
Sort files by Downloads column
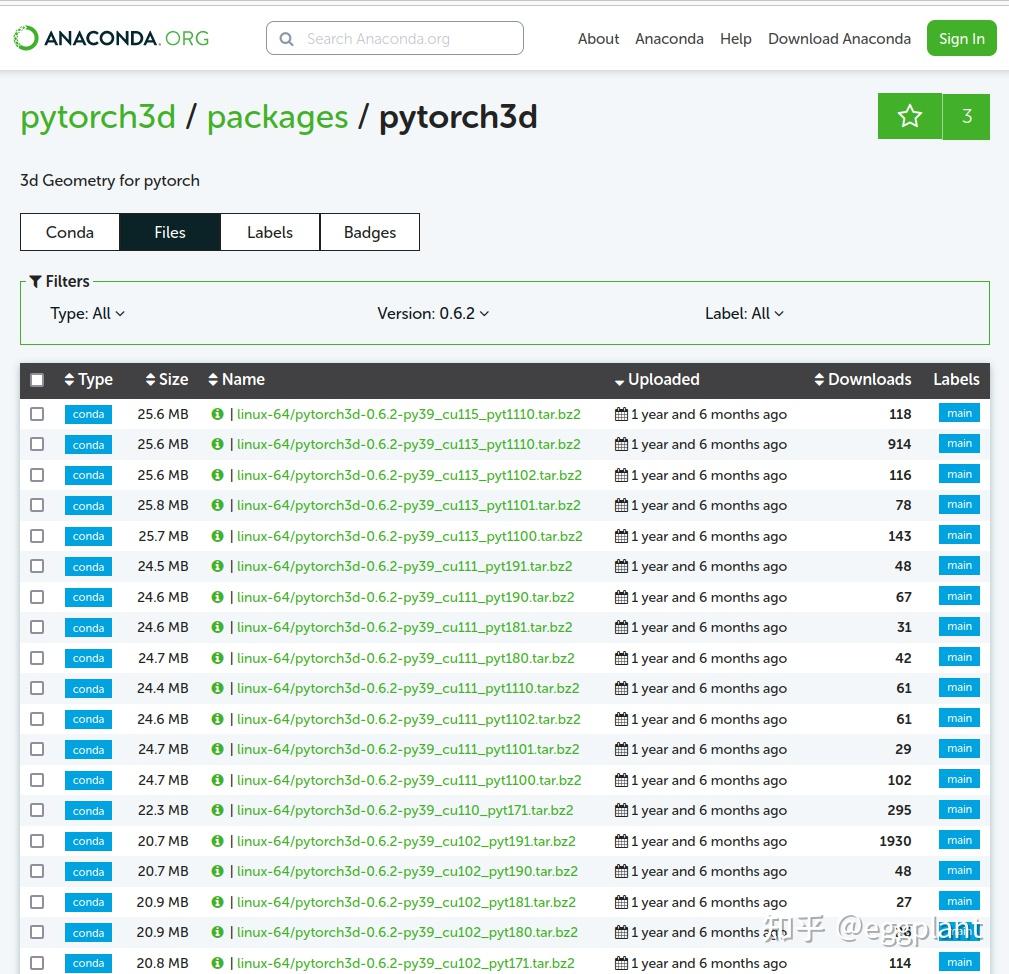pyautogui.click(x=819, y=380)
